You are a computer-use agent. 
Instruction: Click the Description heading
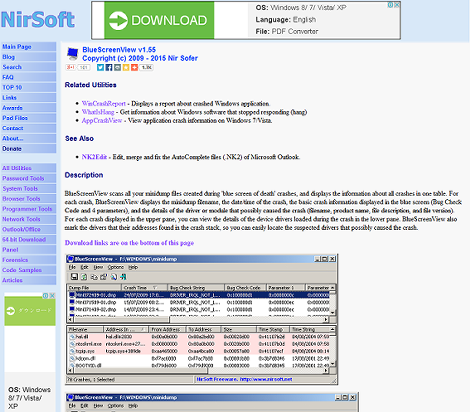[84, 175]
